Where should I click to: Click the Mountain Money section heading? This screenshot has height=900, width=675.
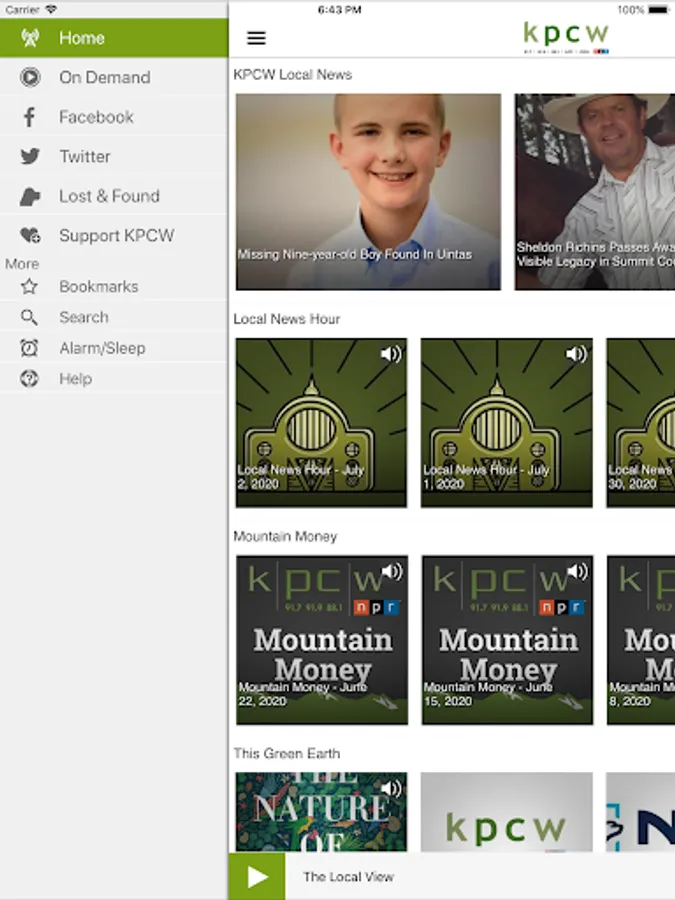285,537
